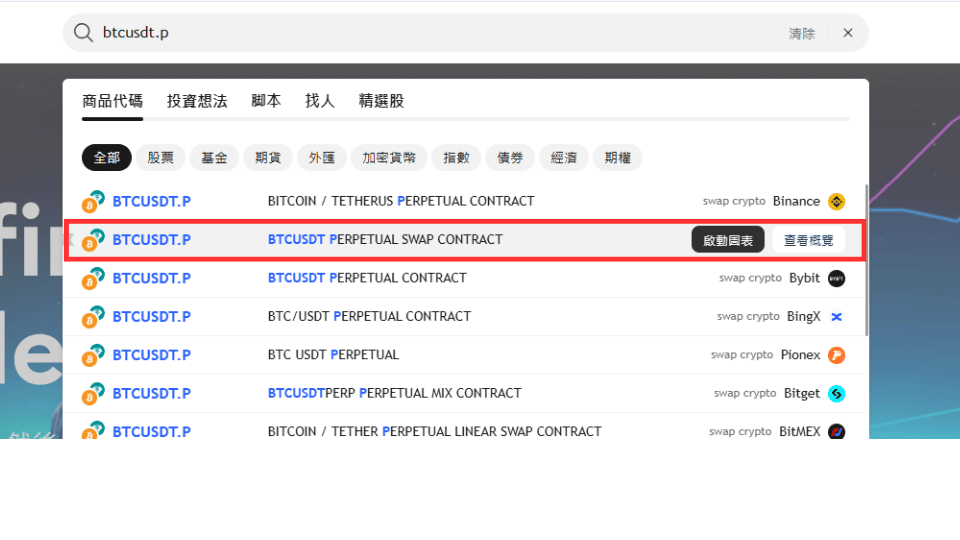Select the 指數 filter chip

[x=456, y=158]
